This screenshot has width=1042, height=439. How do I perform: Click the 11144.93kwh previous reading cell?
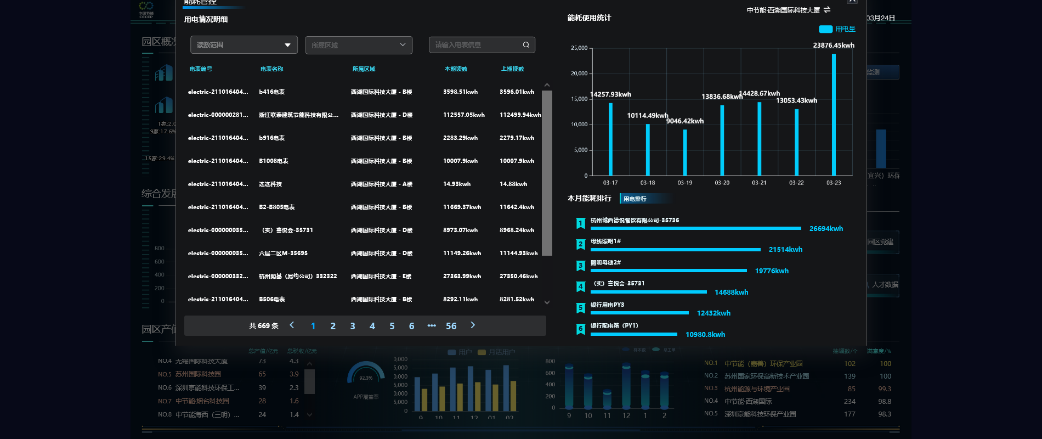coord(518,253)
